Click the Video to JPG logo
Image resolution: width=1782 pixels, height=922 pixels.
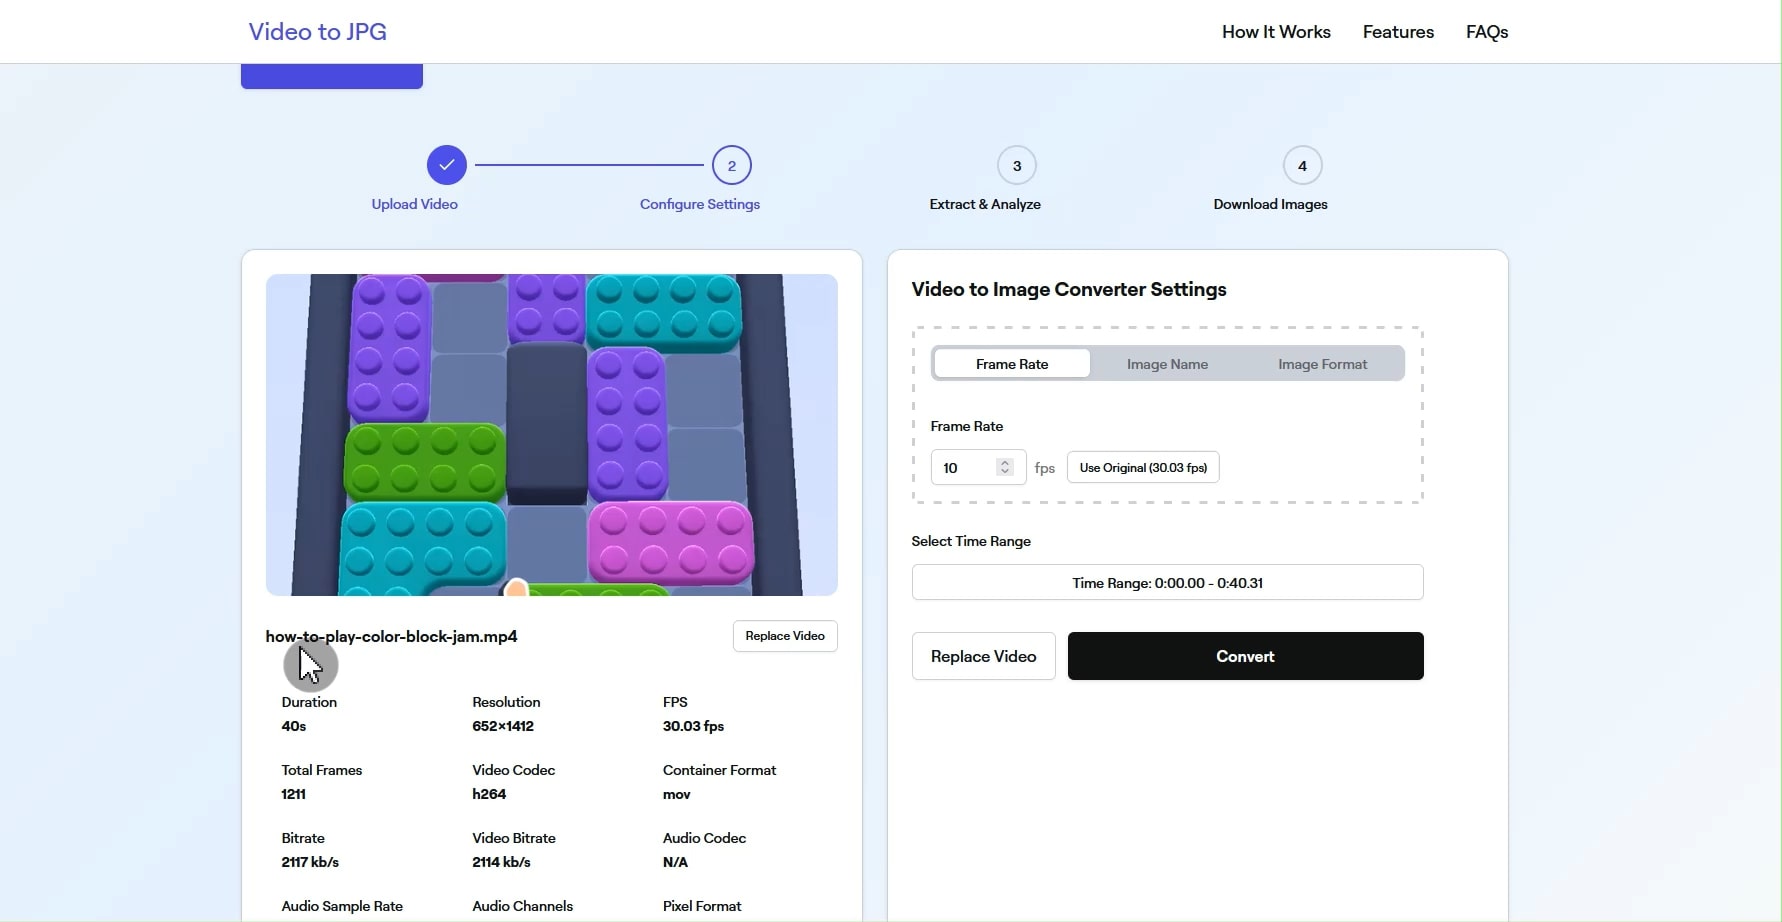tap(318, 32)
